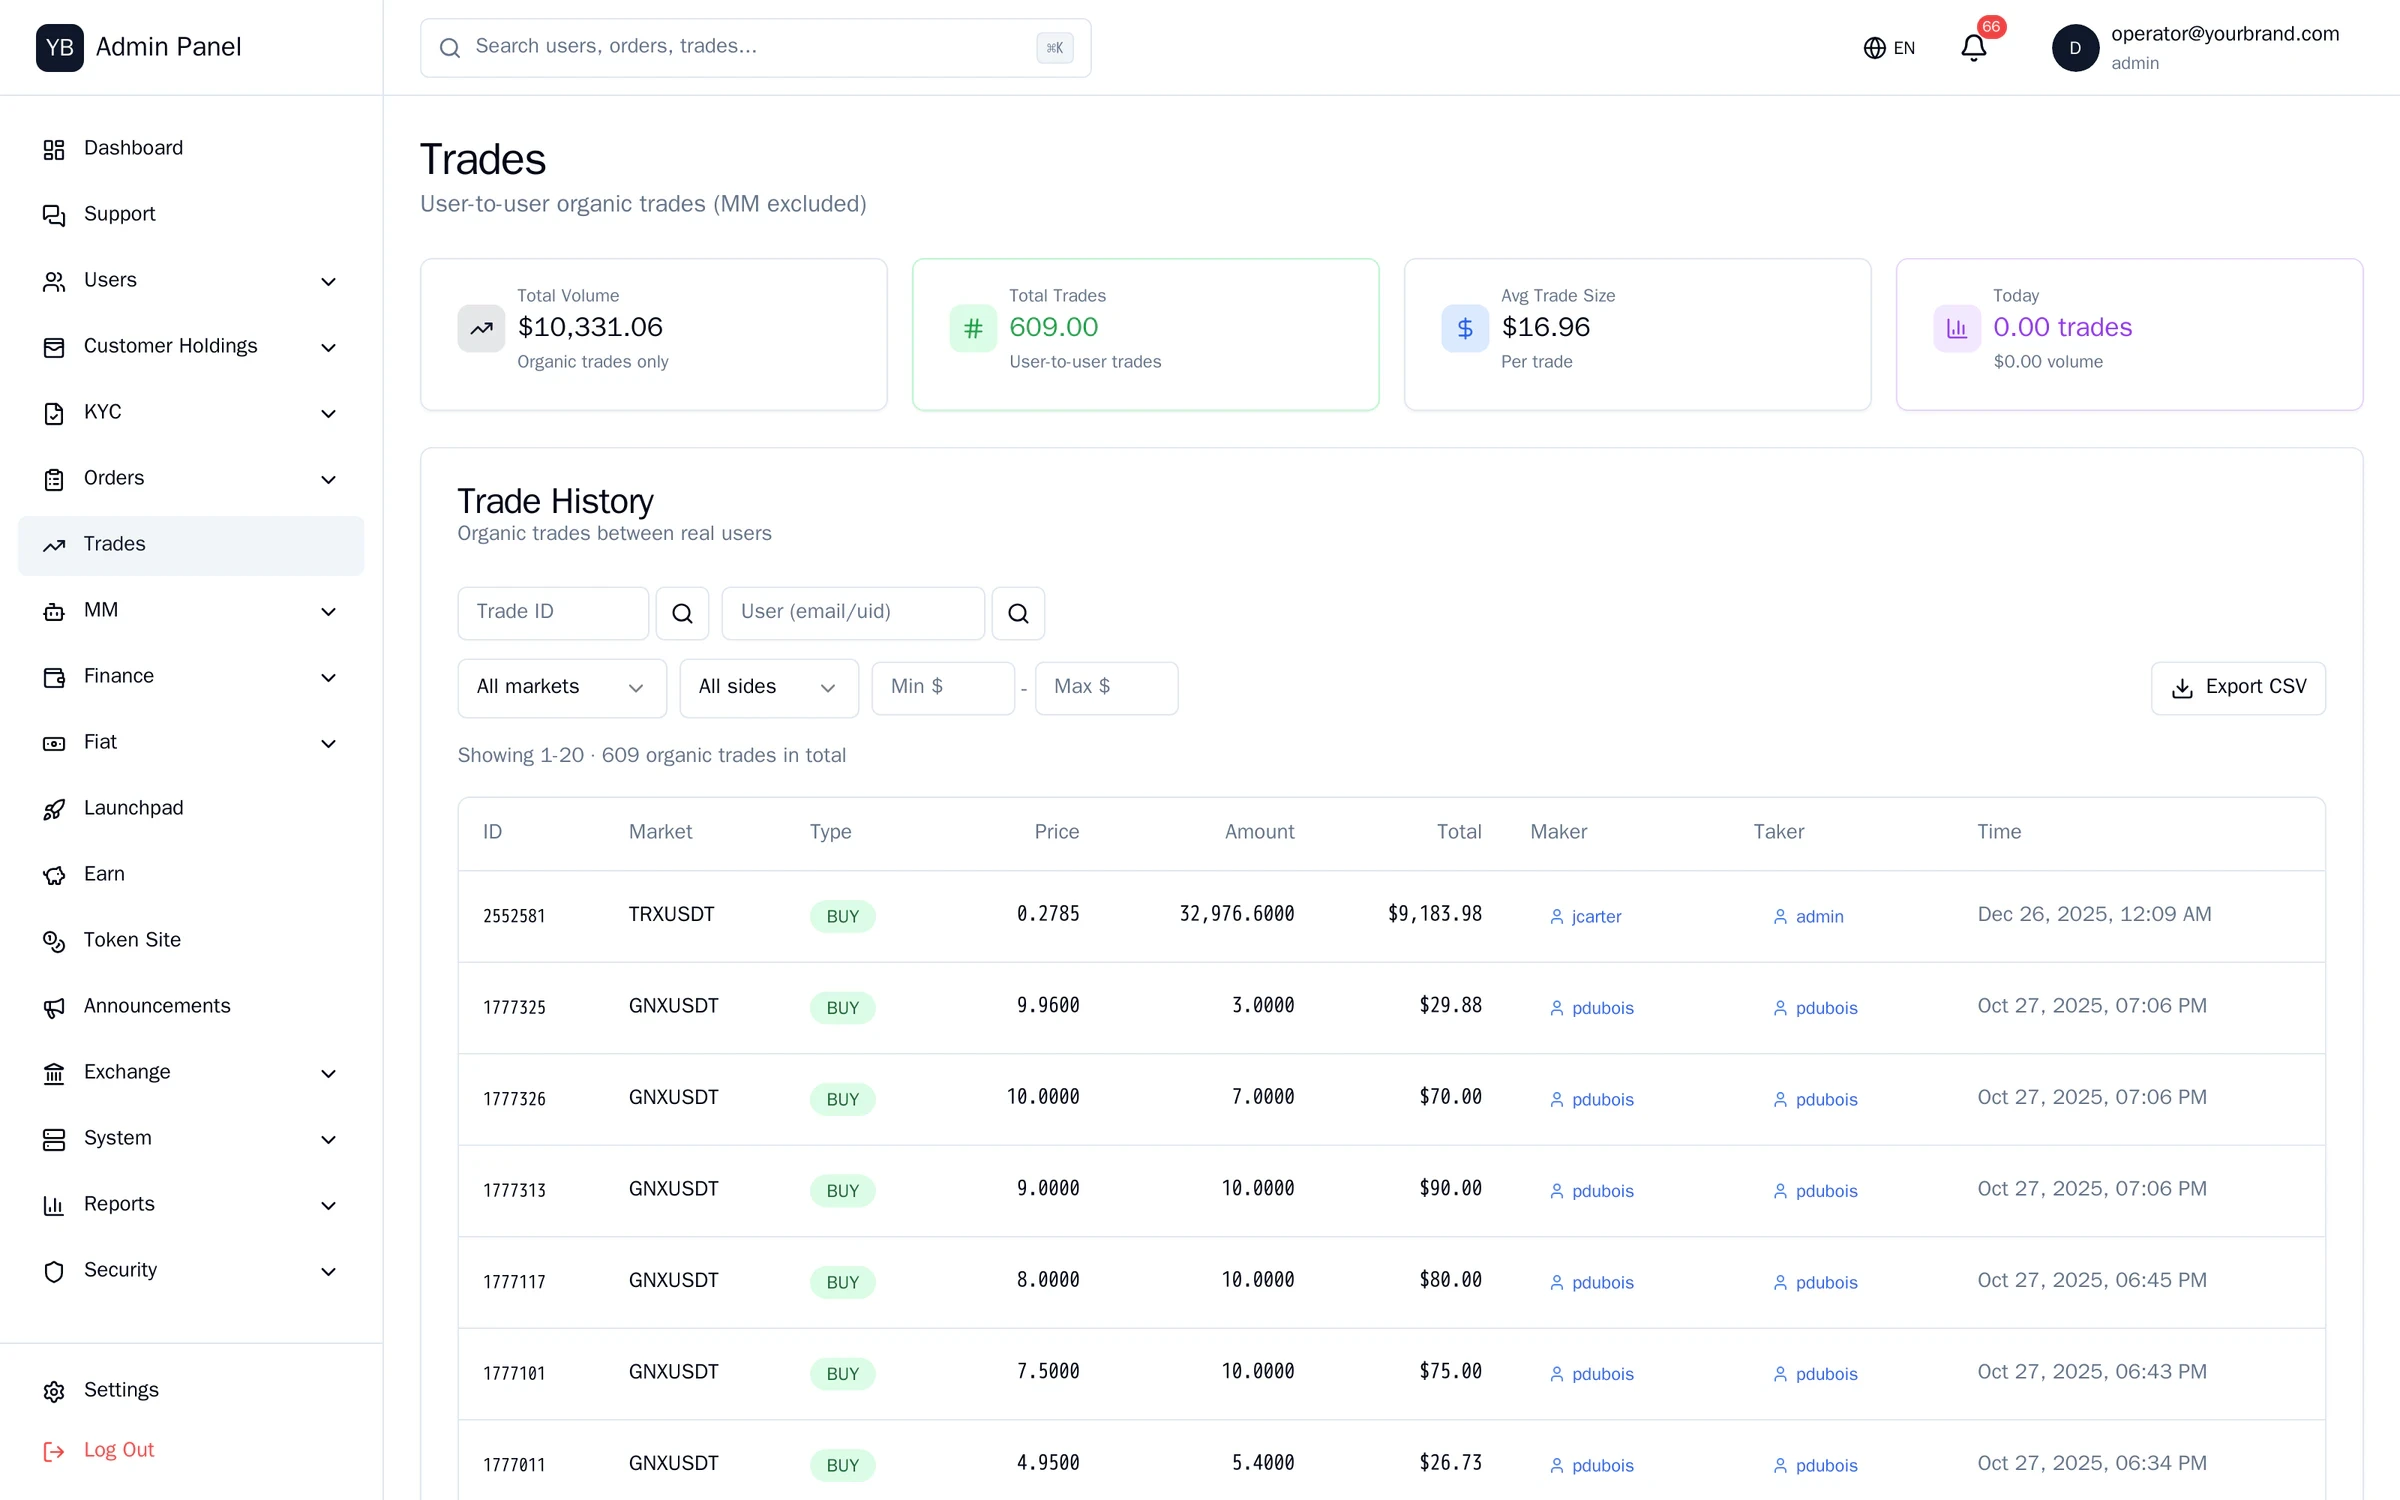Select Trades sidebar item

(x=191, y=545)
